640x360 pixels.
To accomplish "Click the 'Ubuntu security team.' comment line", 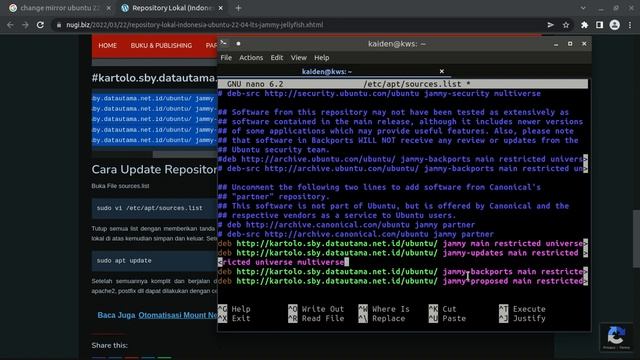I will pyautogui.click(x=273, y=150).
